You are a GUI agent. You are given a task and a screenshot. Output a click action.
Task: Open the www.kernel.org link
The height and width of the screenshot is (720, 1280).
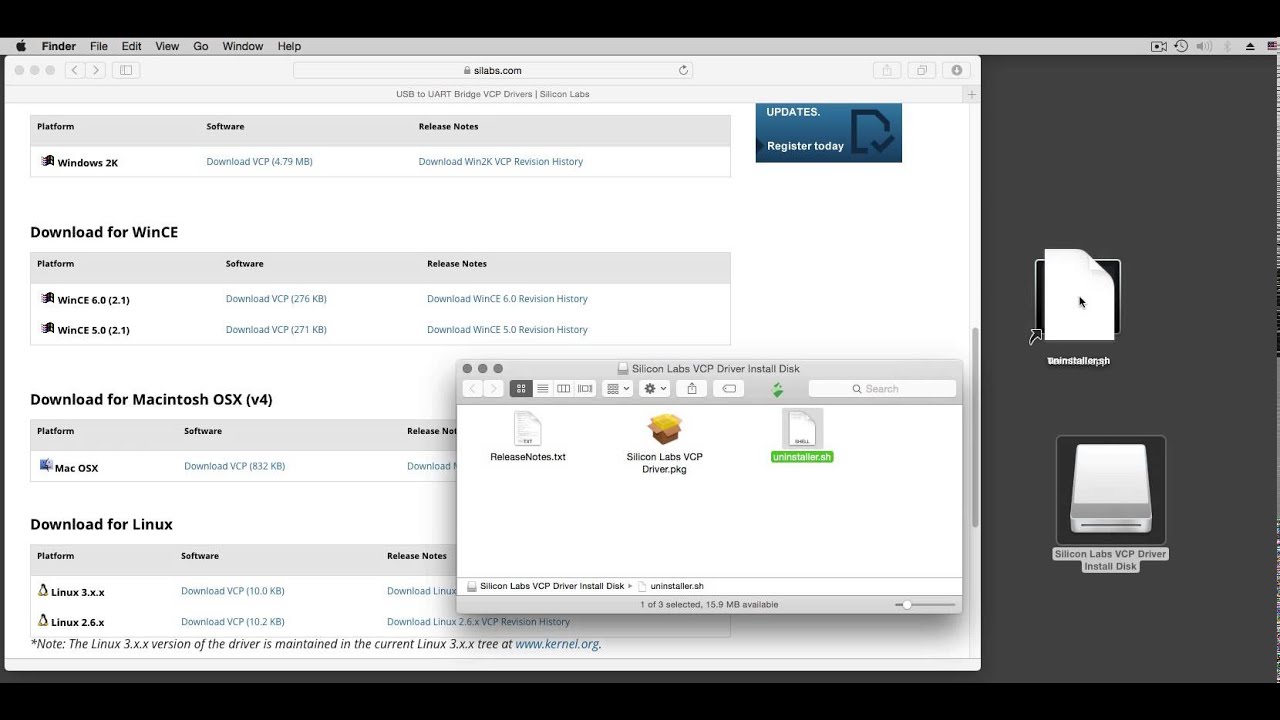coord(557,644)
